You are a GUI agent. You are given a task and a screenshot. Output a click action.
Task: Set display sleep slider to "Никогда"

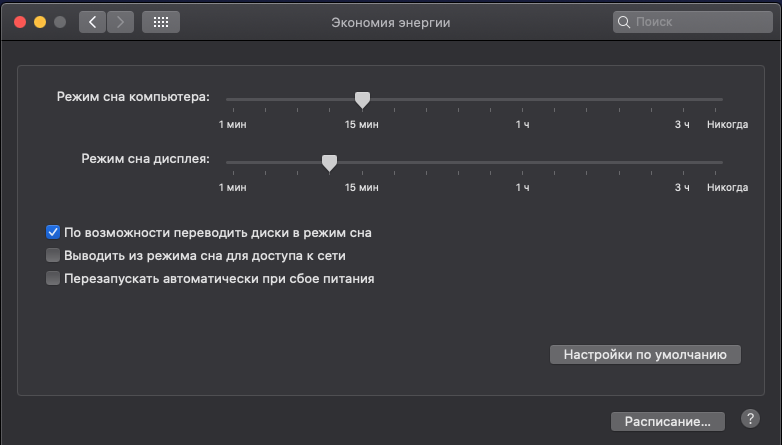click(722, 162)
